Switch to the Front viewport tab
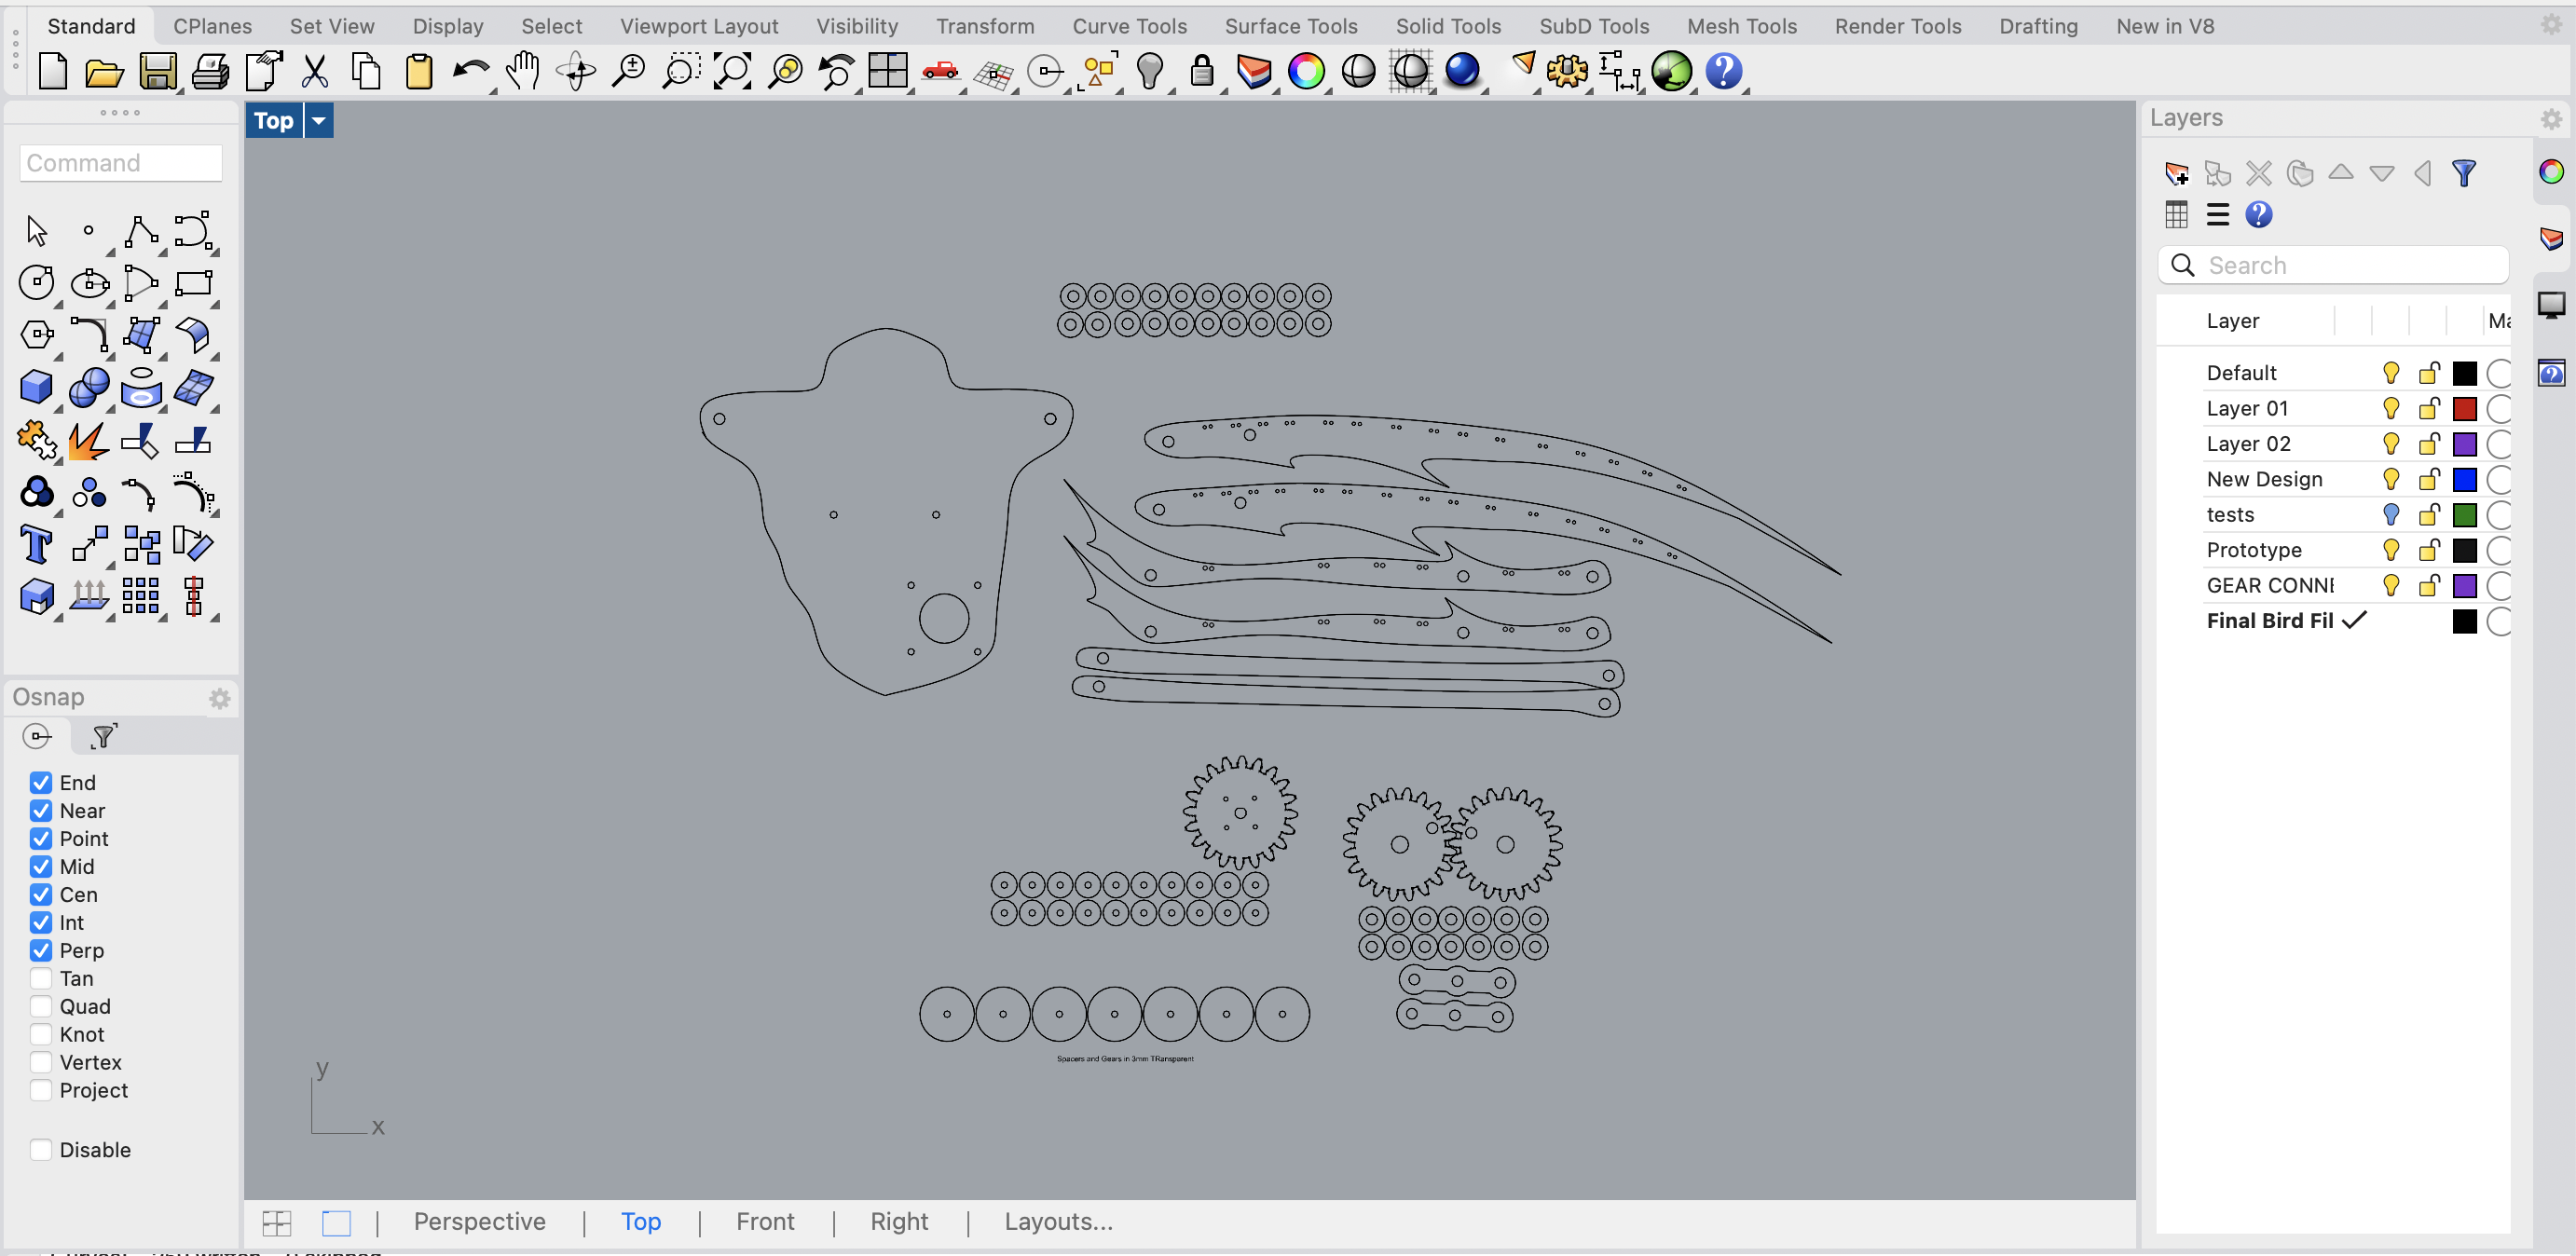 pyautogui.click(x=765, y=1222)
